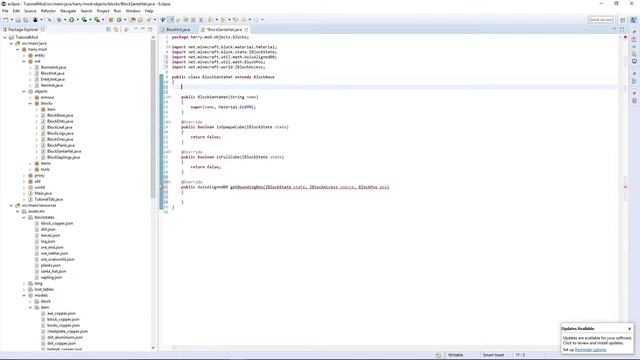Open the Source menu
The image size is (640, 360).
tap(30, 11)
